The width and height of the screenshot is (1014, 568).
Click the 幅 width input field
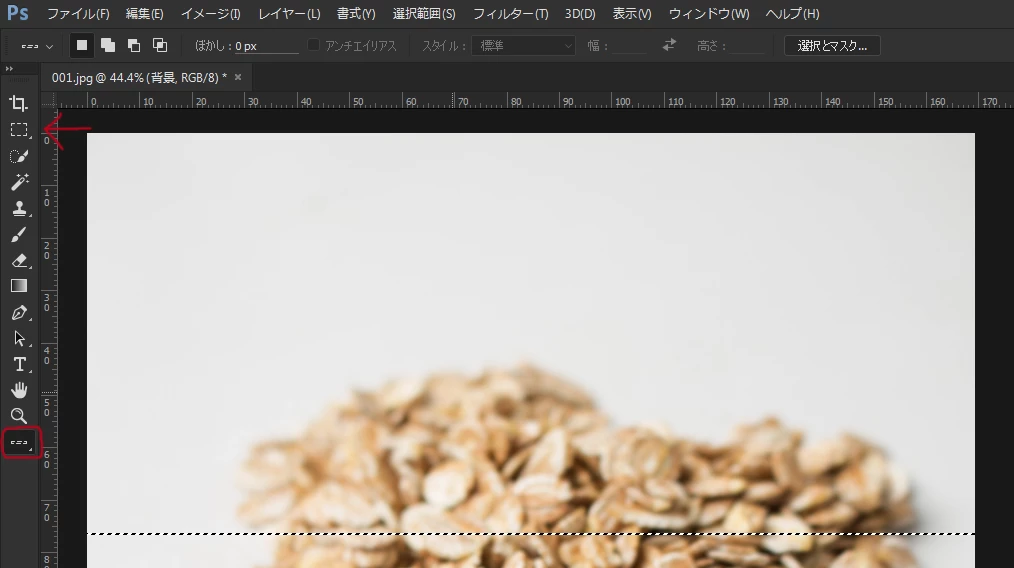tap(629, 46)
